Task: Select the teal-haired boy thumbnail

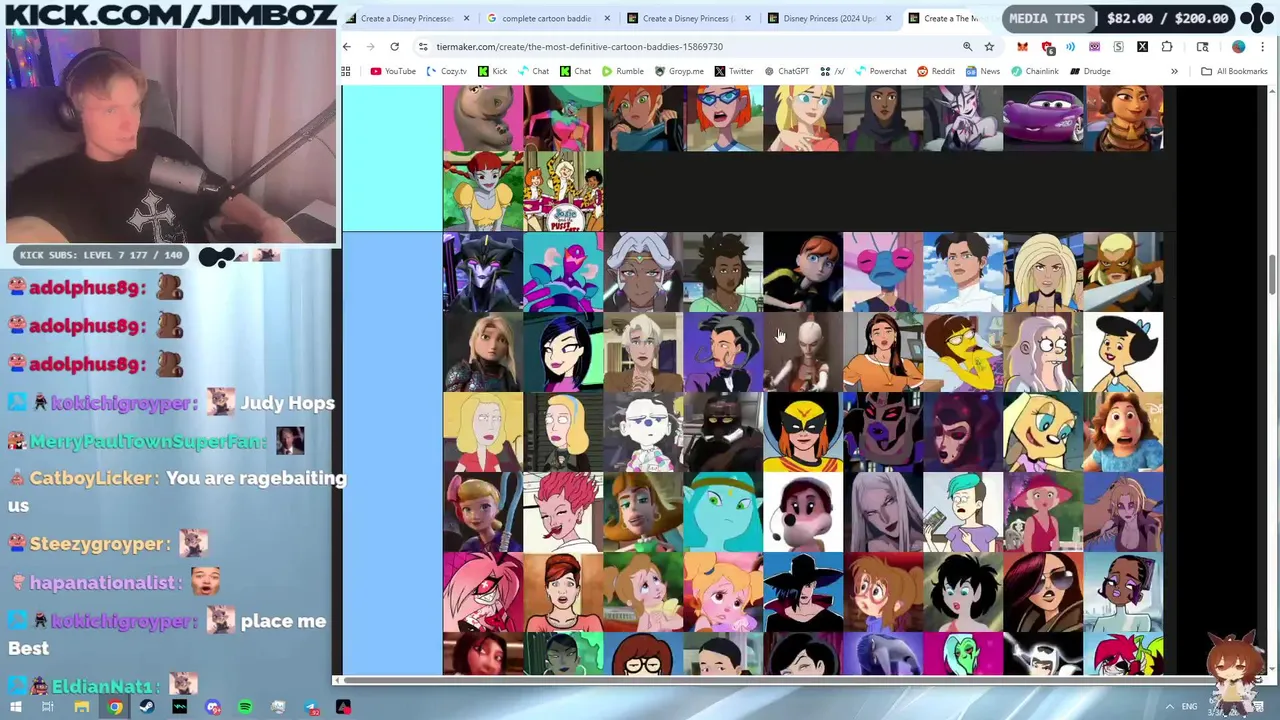Action: pyautogui.click(x=963, y=512)
